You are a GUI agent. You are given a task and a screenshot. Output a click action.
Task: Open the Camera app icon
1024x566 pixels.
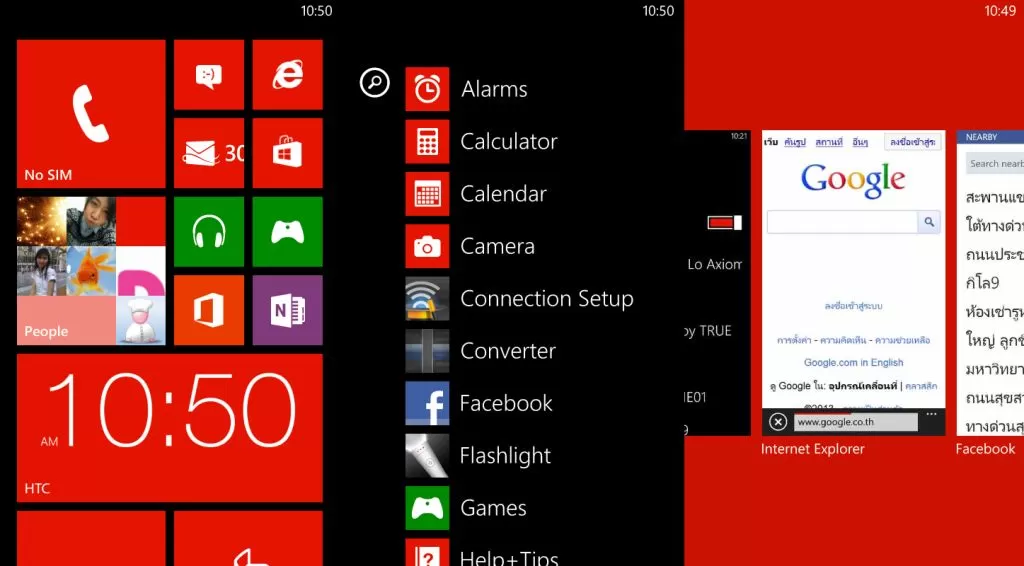coord(427,246)
